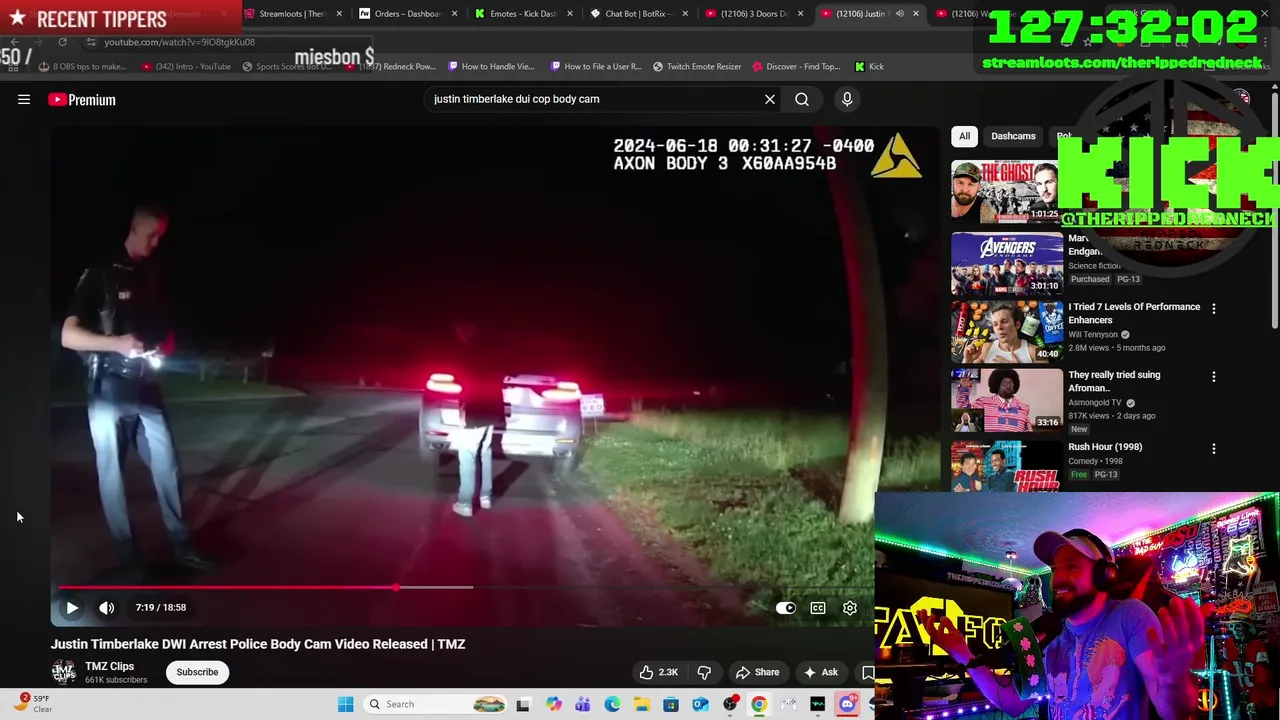
Task: Open 'Discover - Find Top...' bookmark
Action: [796, 67]
